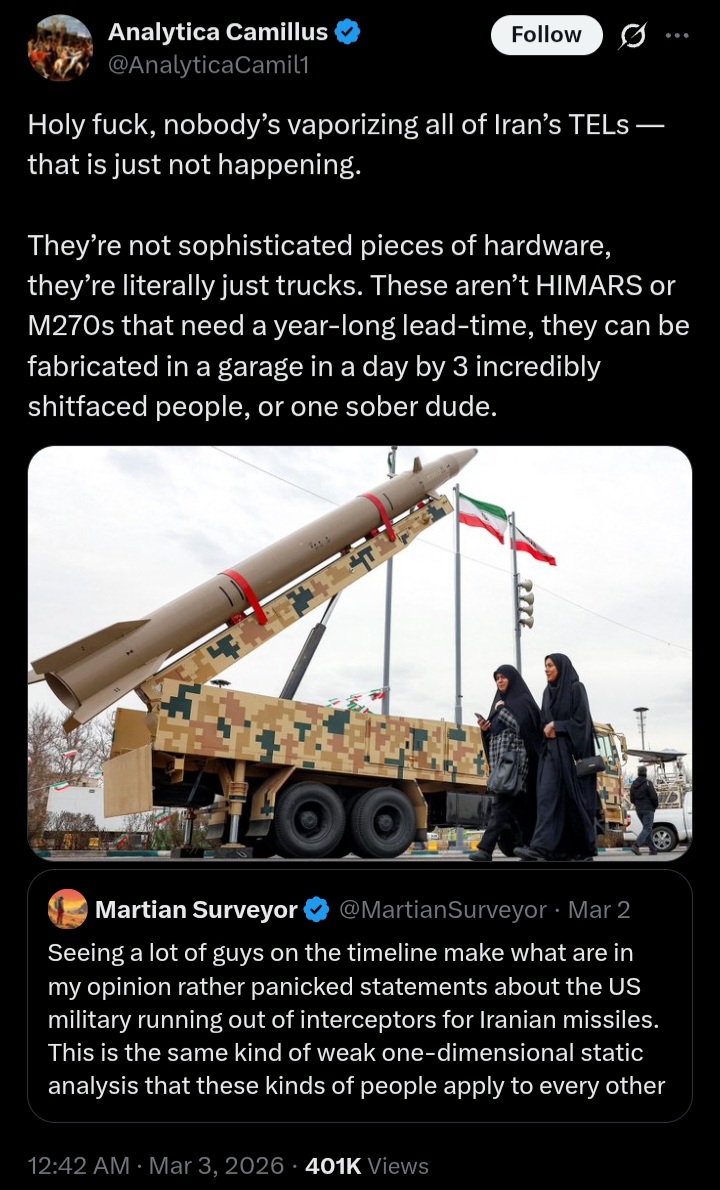
Task: Follow Analytica Camillus
Action: pyautogui.click(x=546, y=35)
